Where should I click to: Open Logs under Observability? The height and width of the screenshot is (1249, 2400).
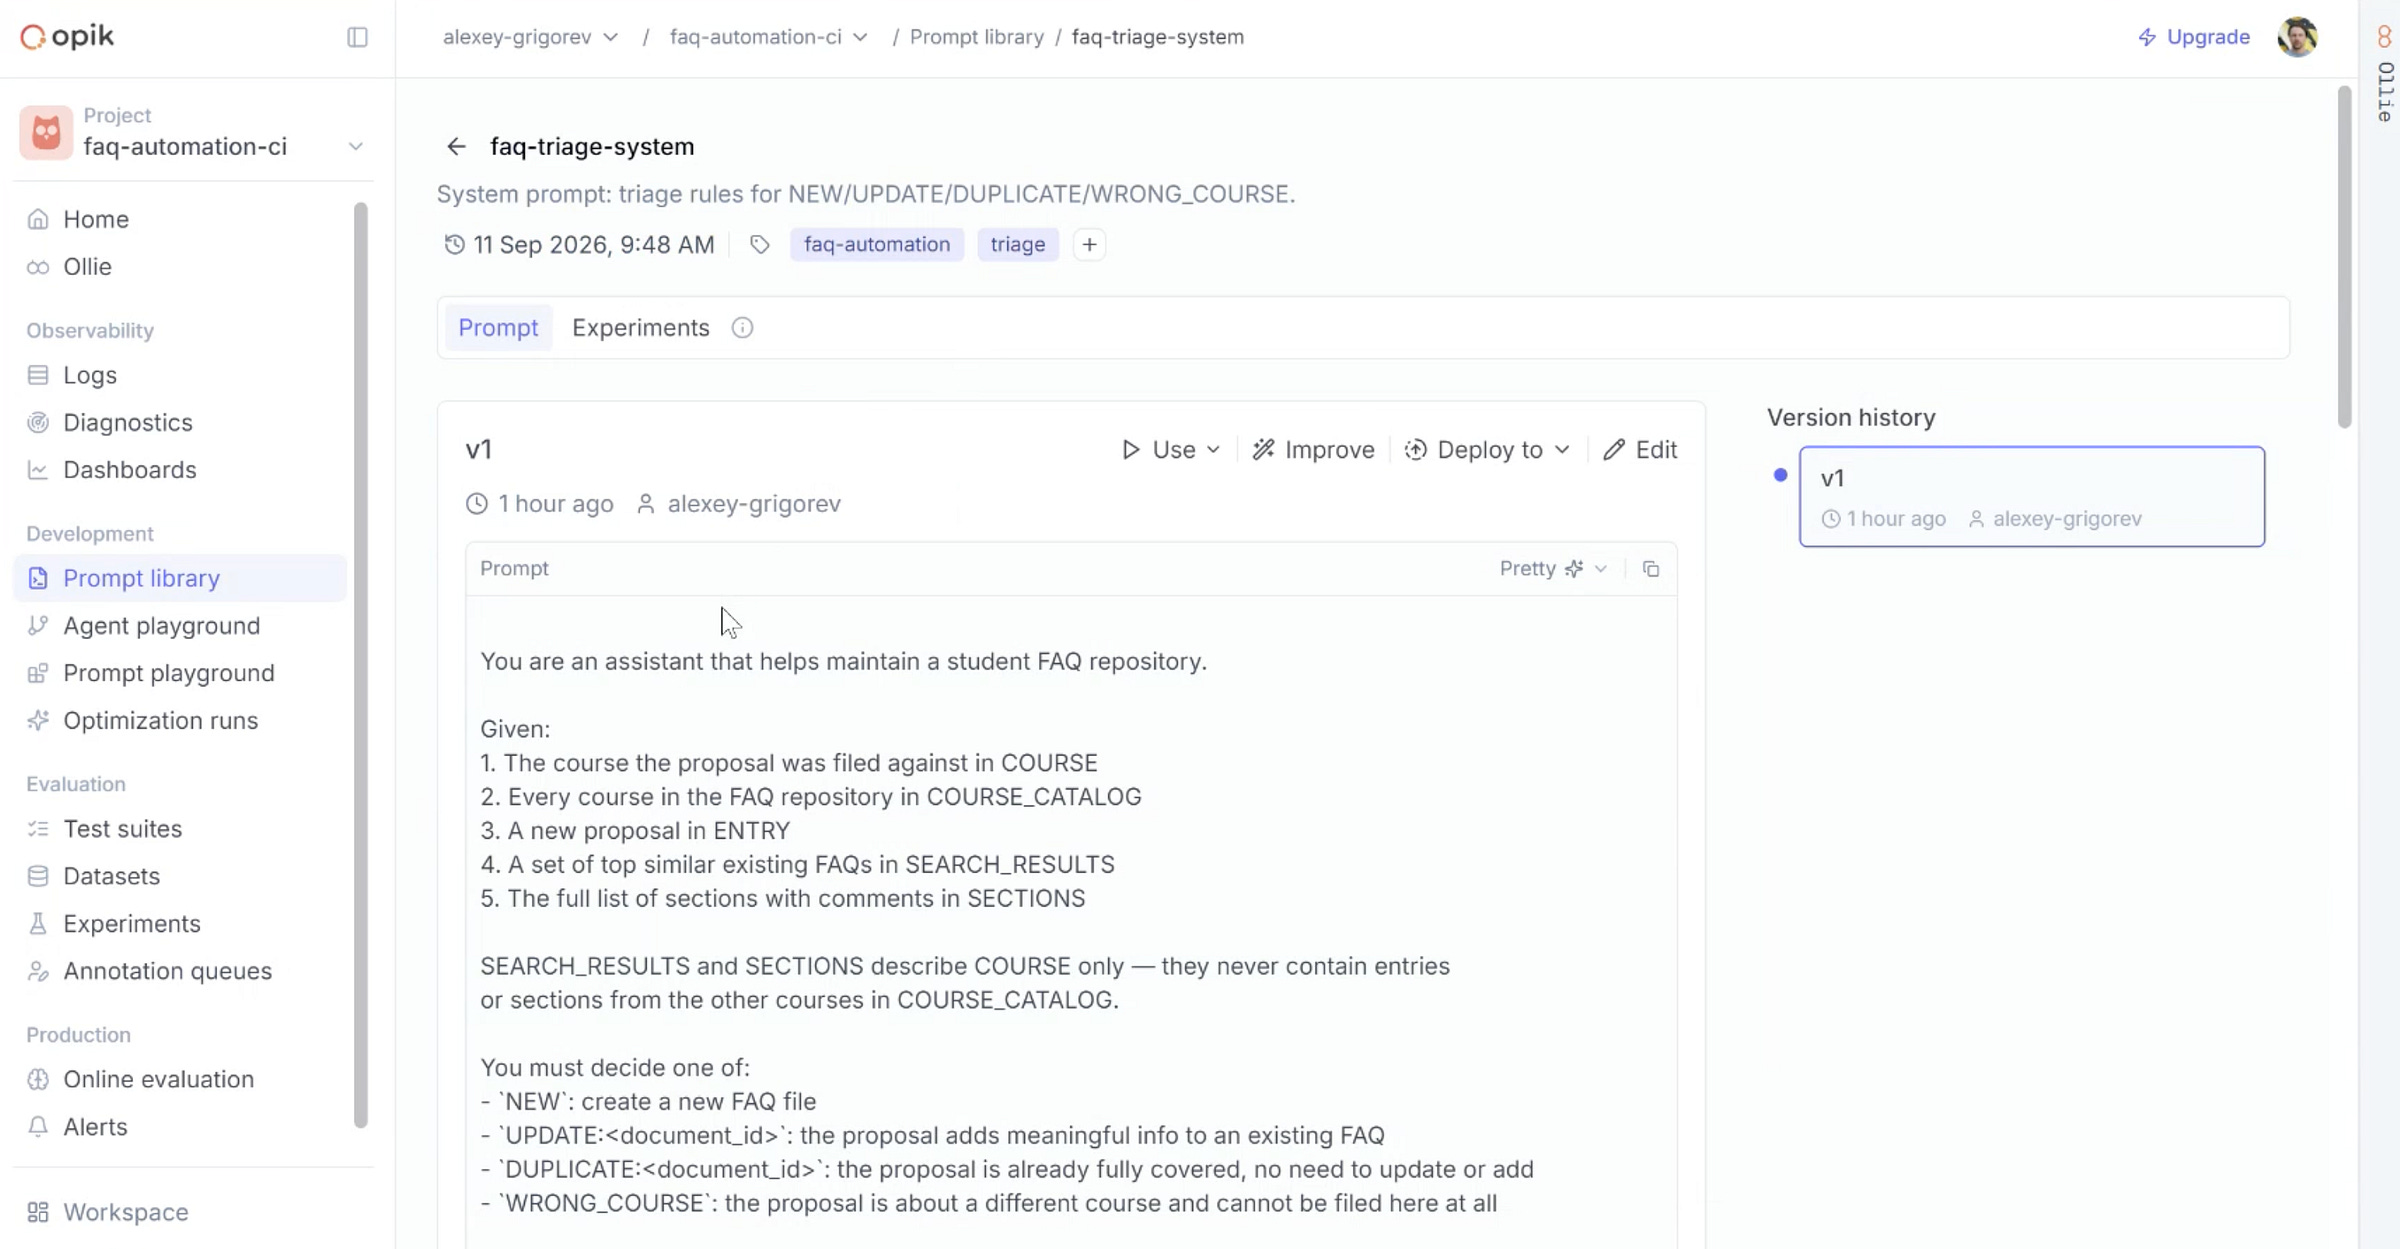point(180,375)
